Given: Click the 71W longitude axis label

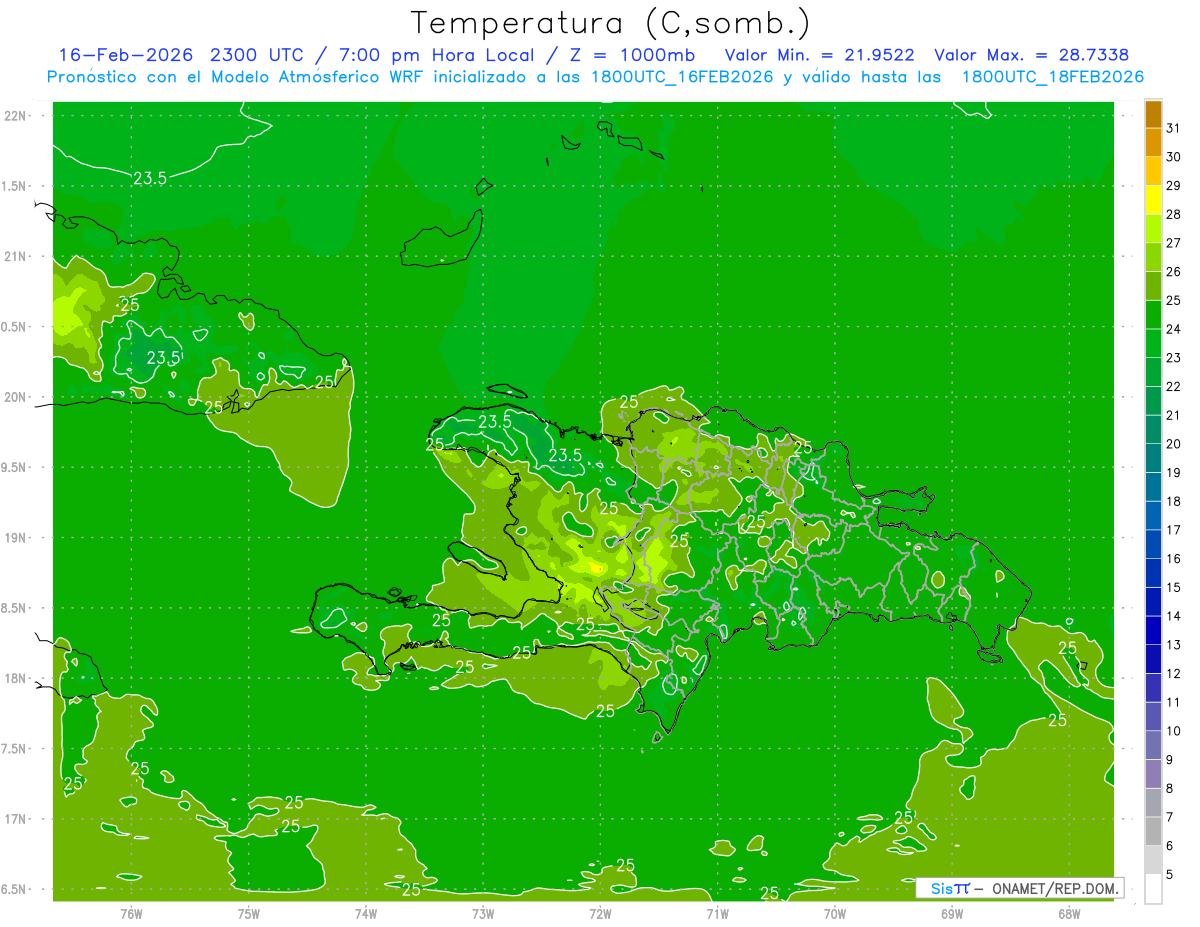Looking at the screenshot, I should pos(717,914).
